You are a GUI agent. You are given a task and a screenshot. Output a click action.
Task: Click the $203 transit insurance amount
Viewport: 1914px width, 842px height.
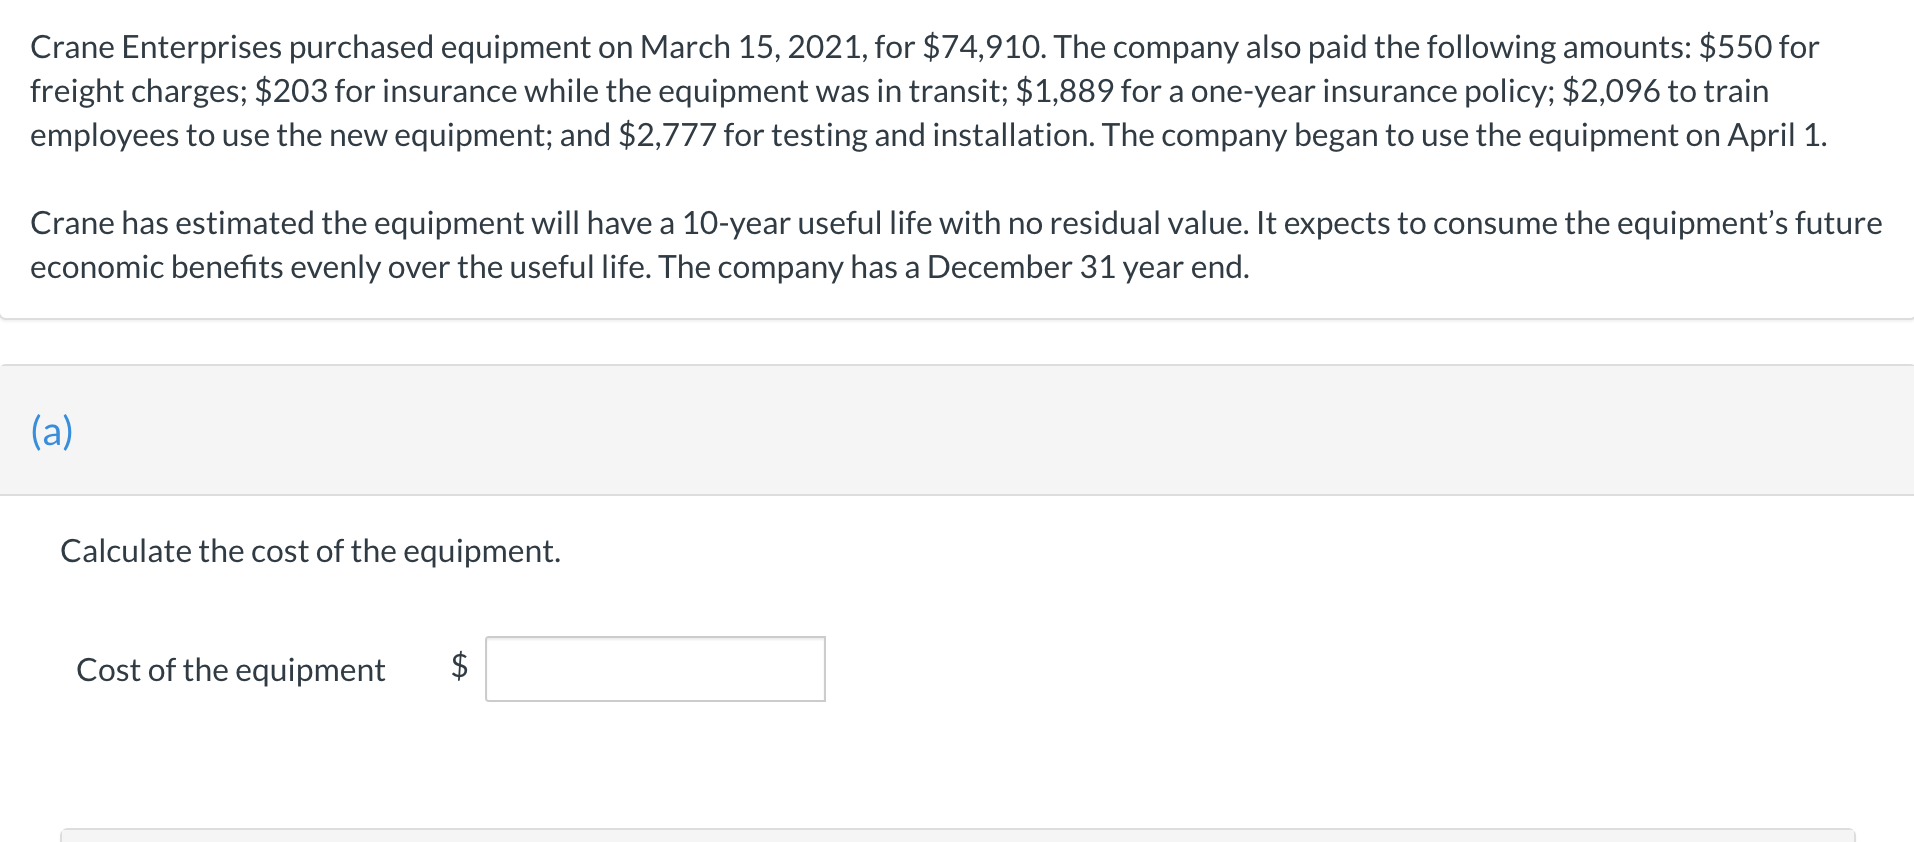[291, 91]
